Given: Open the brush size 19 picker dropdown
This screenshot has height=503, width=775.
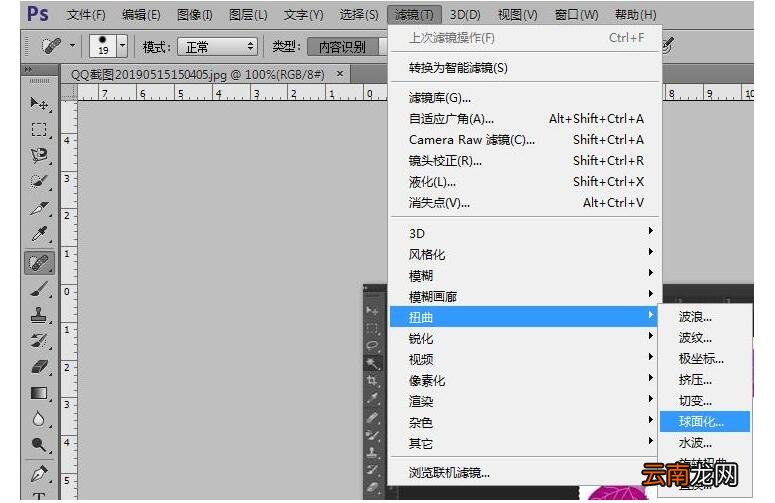Looking at the screenshot, I should (x=122, y=46).
